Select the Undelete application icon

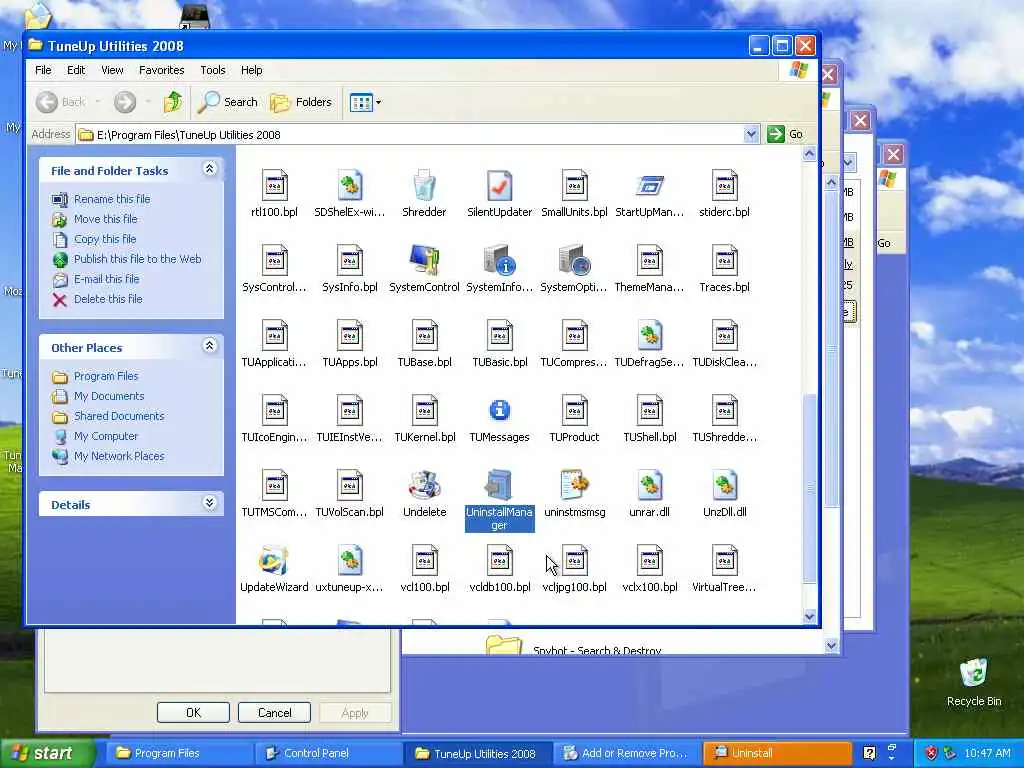(424, 485)
